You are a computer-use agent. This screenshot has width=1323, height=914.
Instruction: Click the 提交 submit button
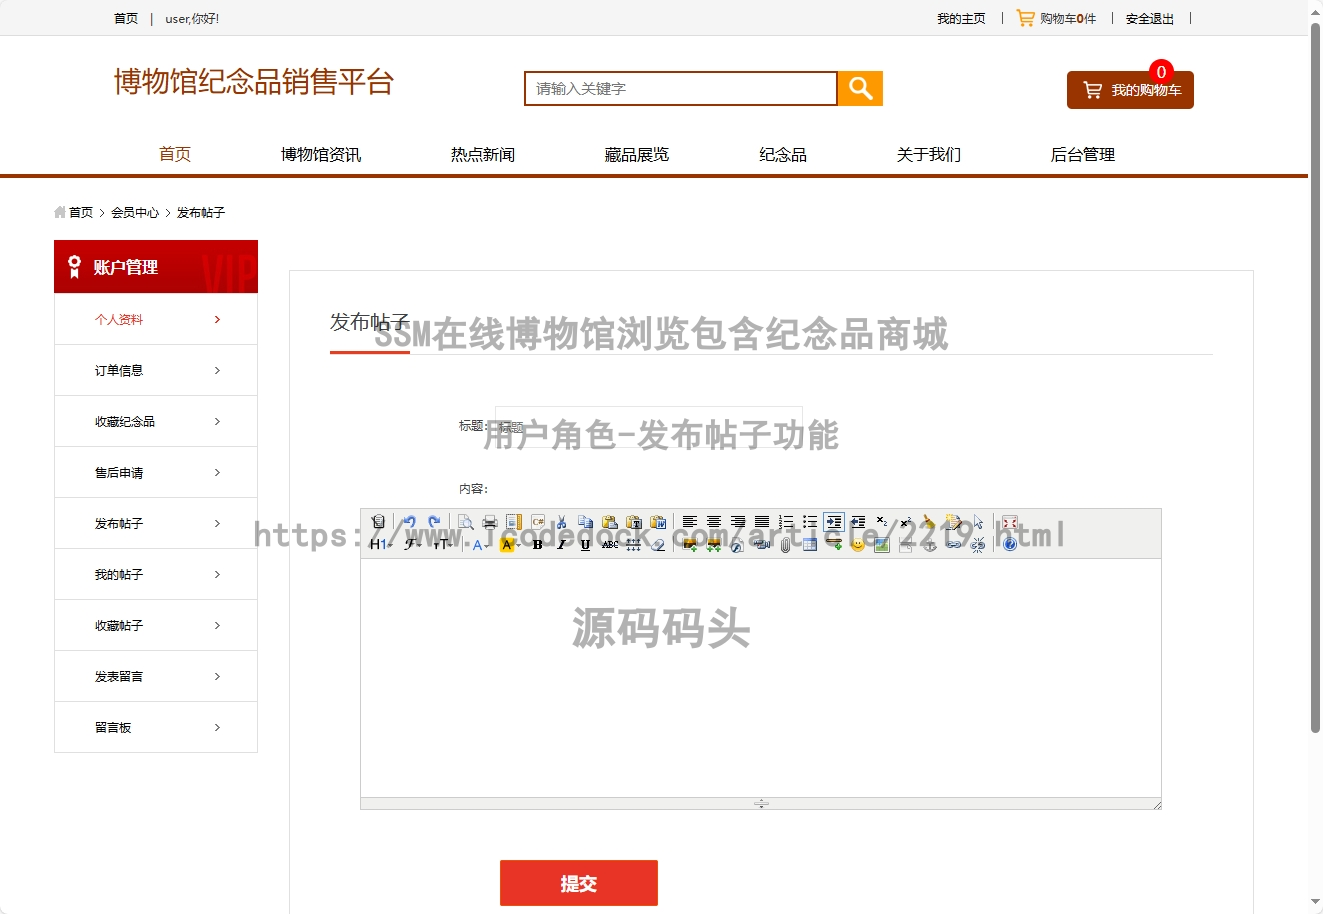click(x=579, y=883)
